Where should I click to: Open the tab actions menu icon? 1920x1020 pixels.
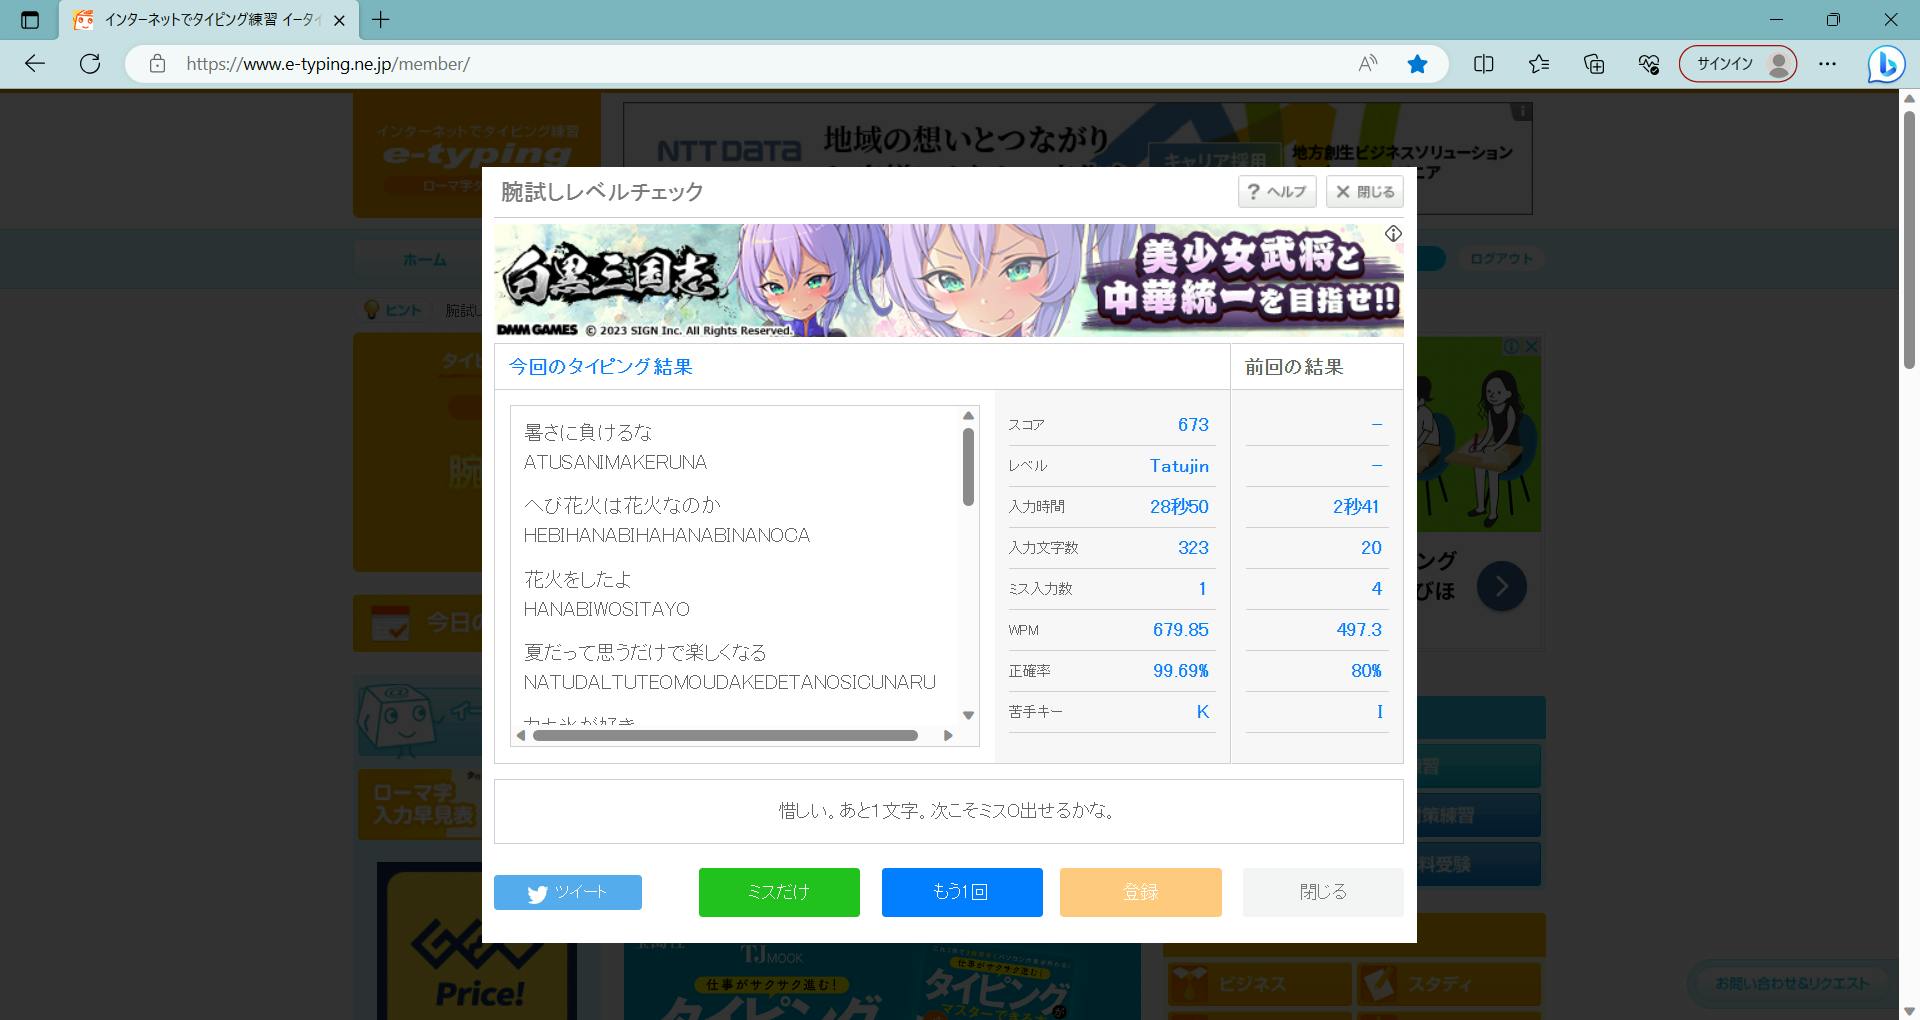click(x=30, y=20)
